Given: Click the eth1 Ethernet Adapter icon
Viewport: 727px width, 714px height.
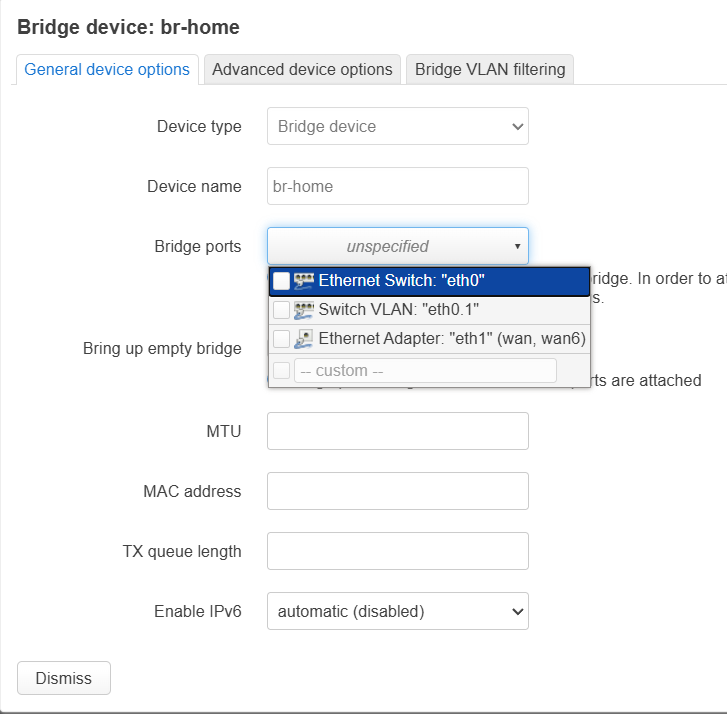Looking at the screenshot, I should tap(304, 339).
